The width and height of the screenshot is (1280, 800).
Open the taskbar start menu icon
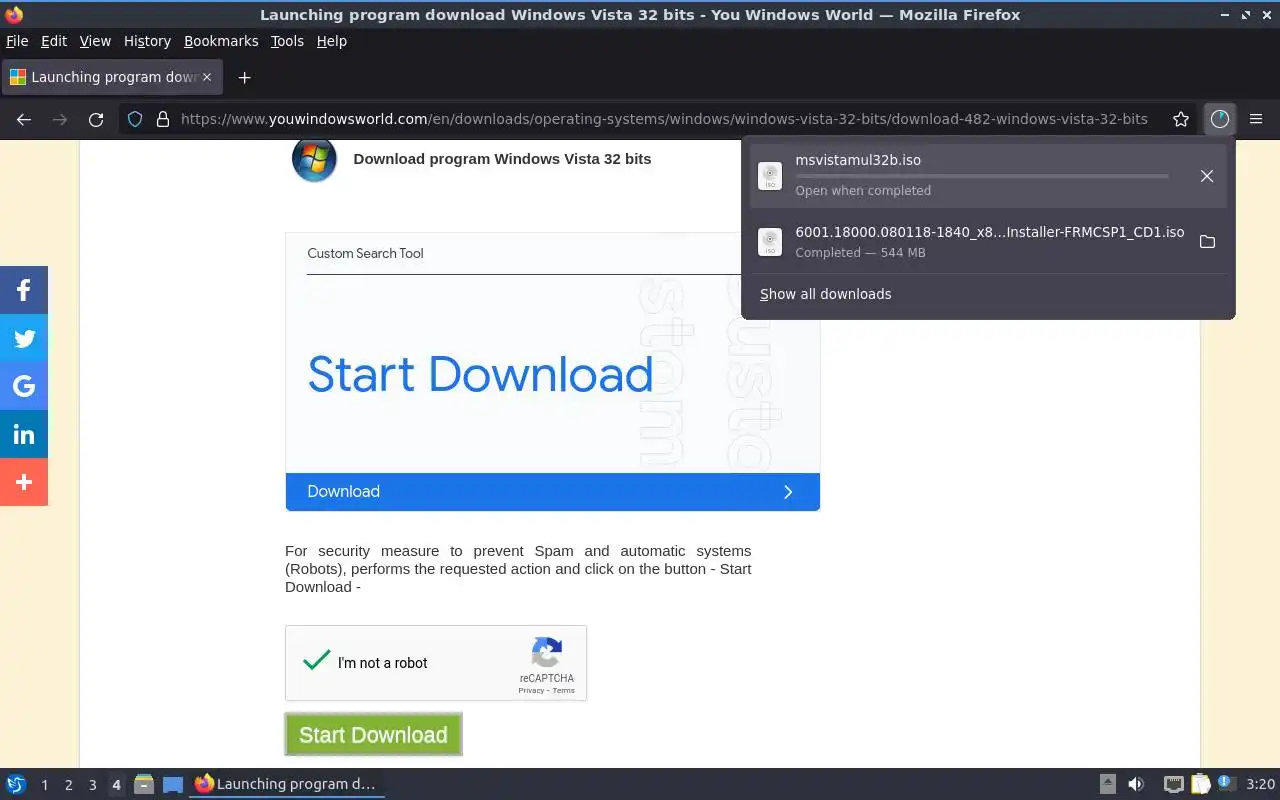coord(16,784)
